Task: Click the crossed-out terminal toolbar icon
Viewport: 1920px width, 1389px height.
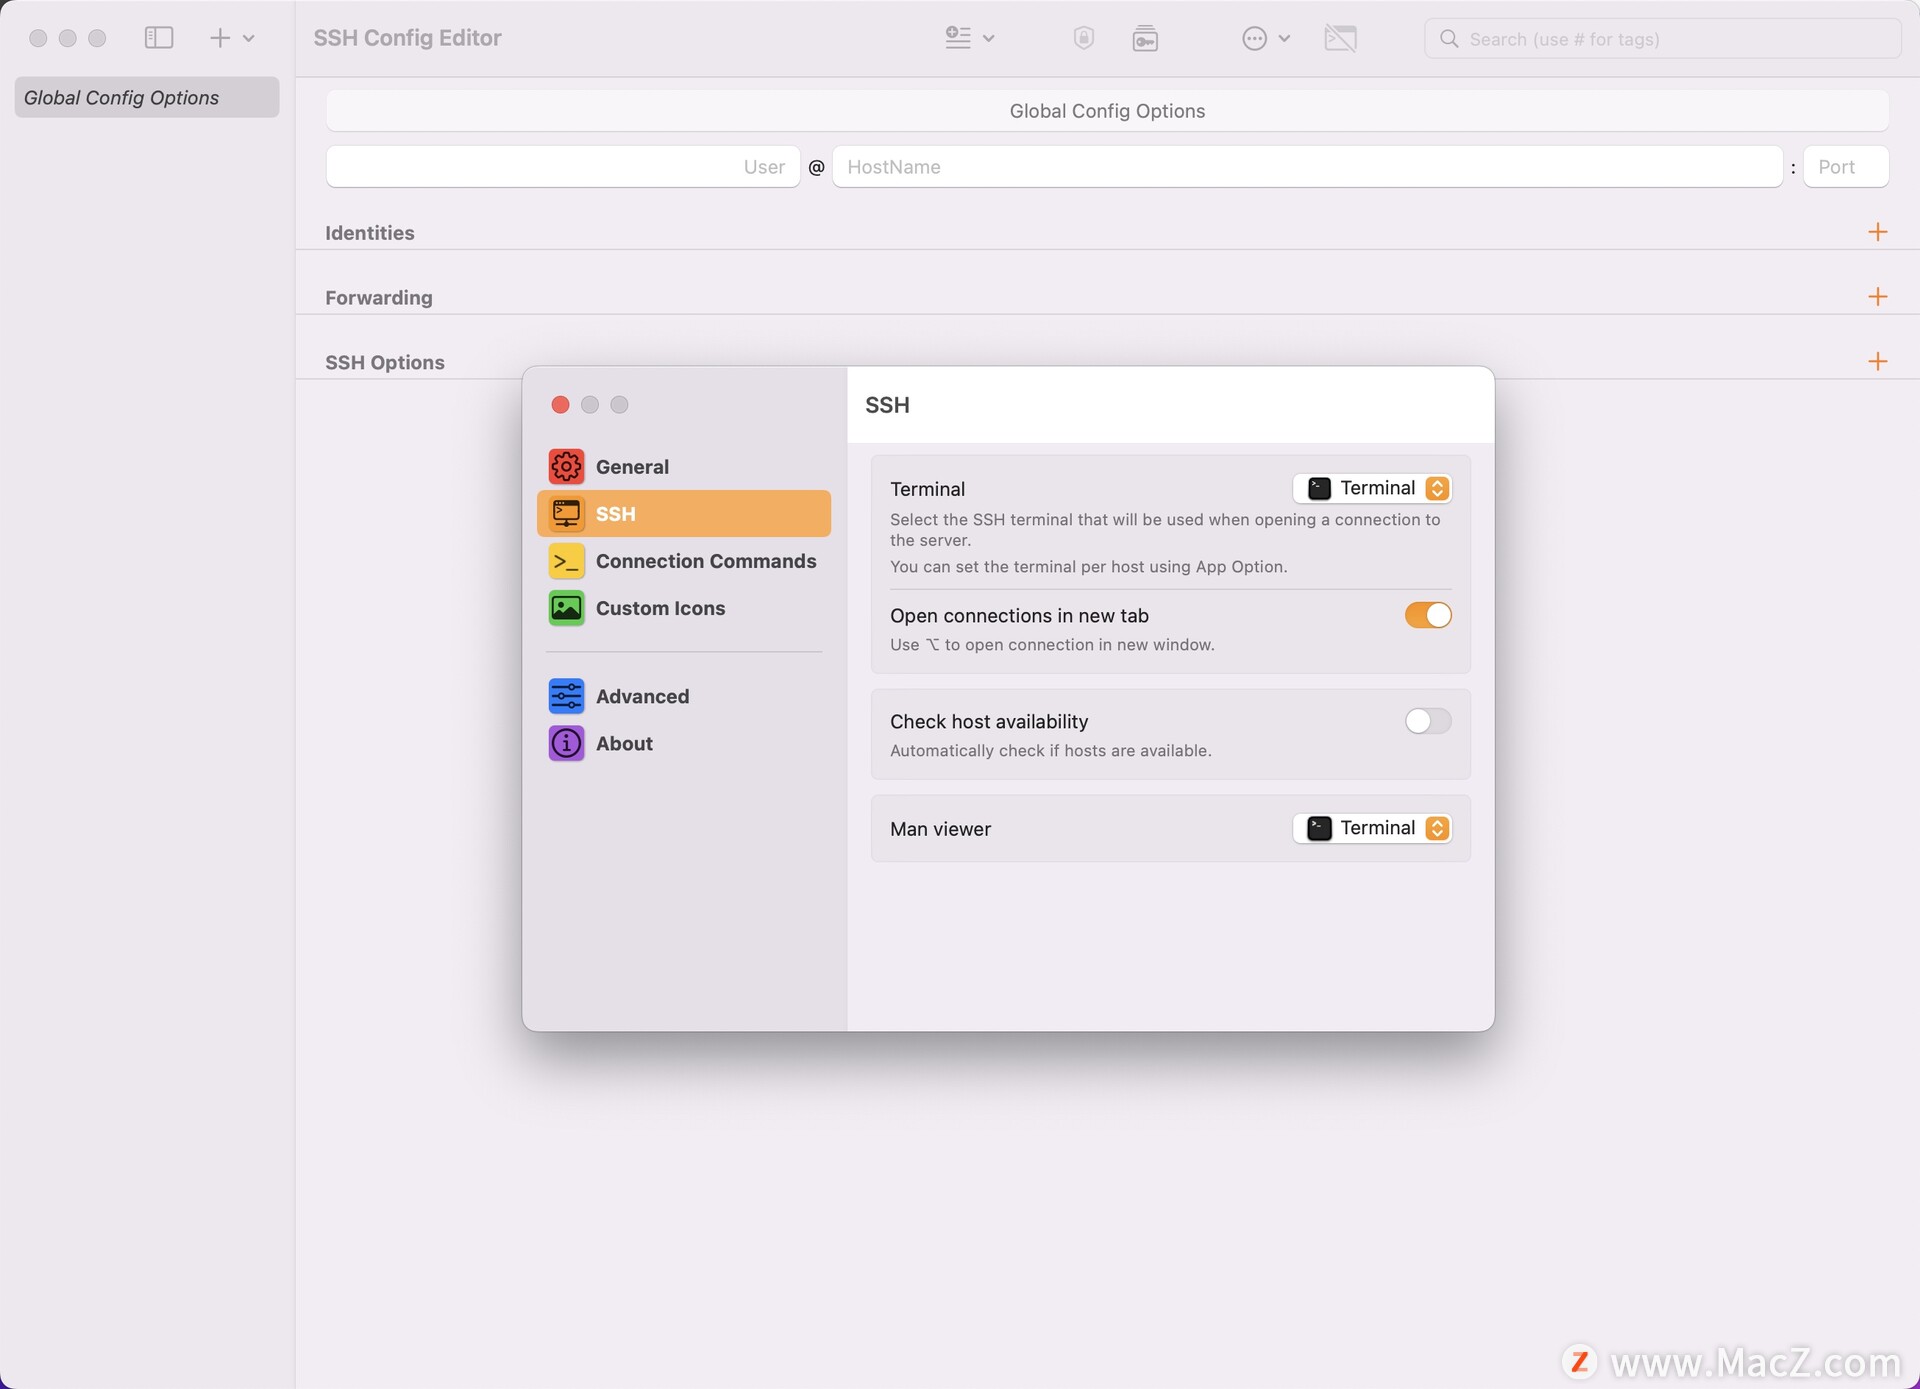Action: point(1340,38)
